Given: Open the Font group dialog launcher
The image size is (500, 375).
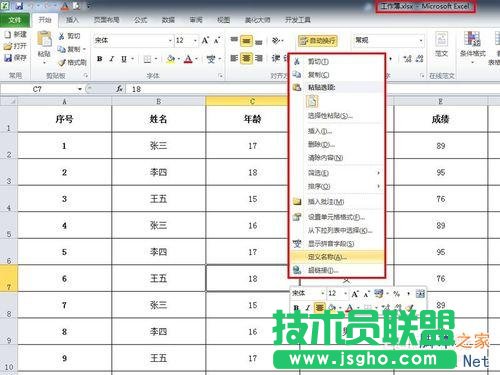Looking at the screenshot, I should click(x=220, y=76).
